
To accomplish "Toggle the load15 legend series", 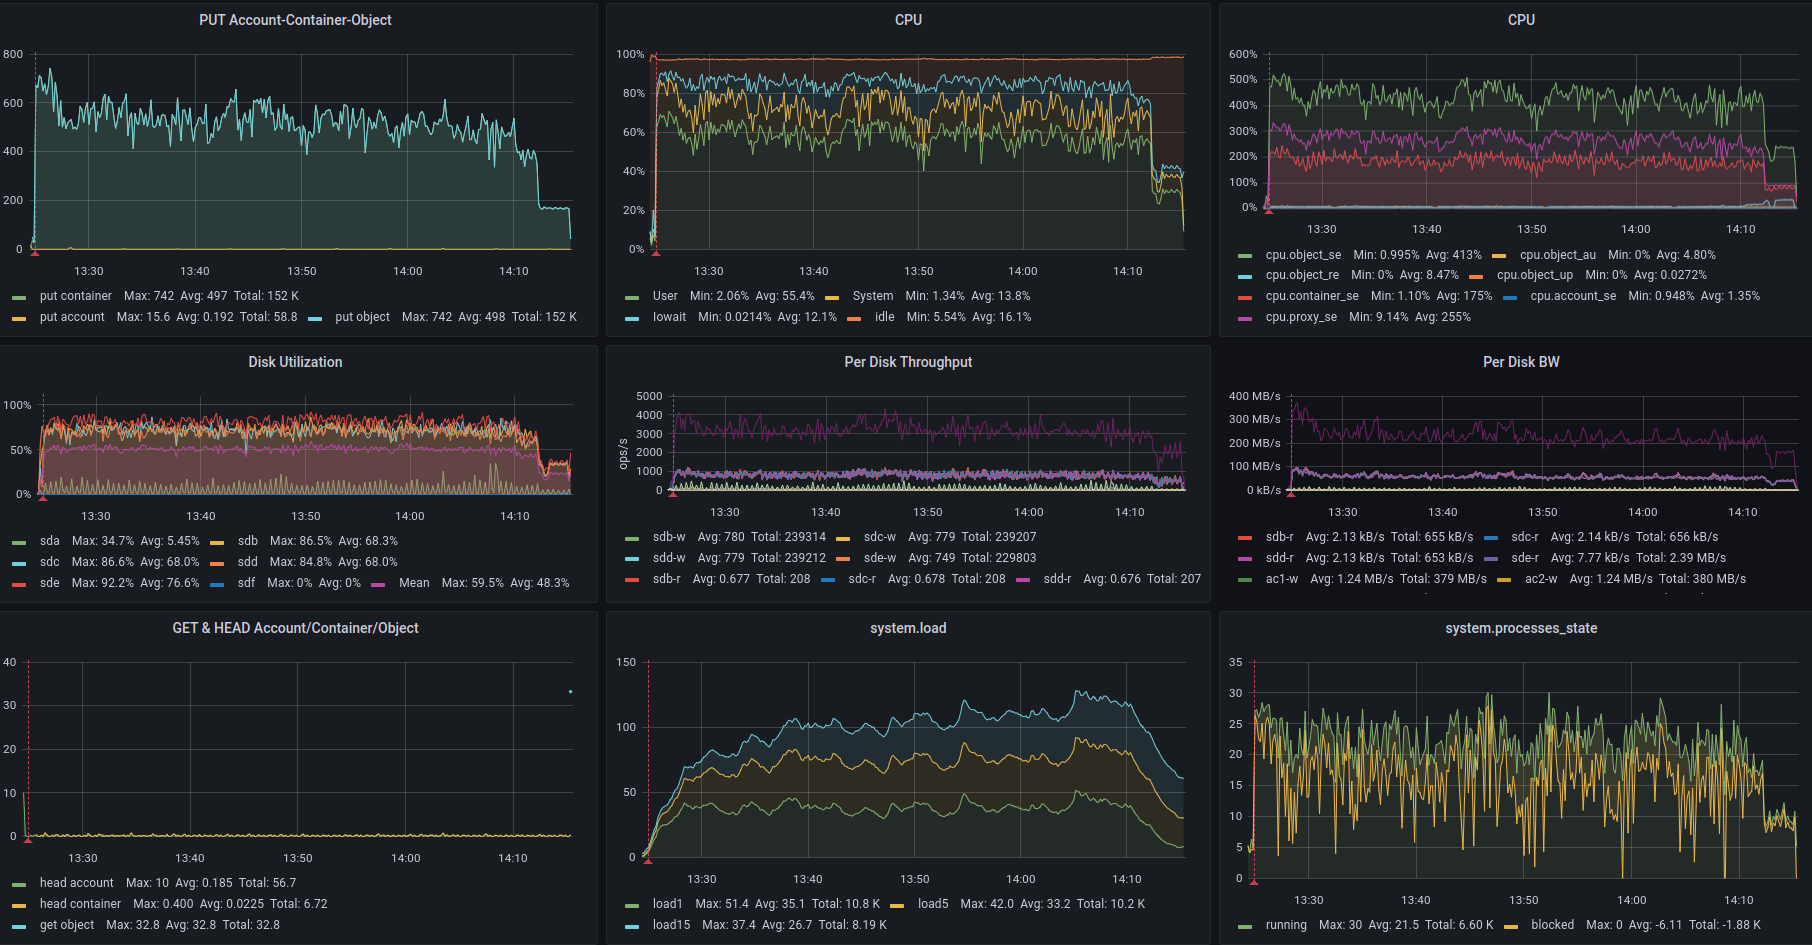I will pyautogui.click(x=671, y=925).
